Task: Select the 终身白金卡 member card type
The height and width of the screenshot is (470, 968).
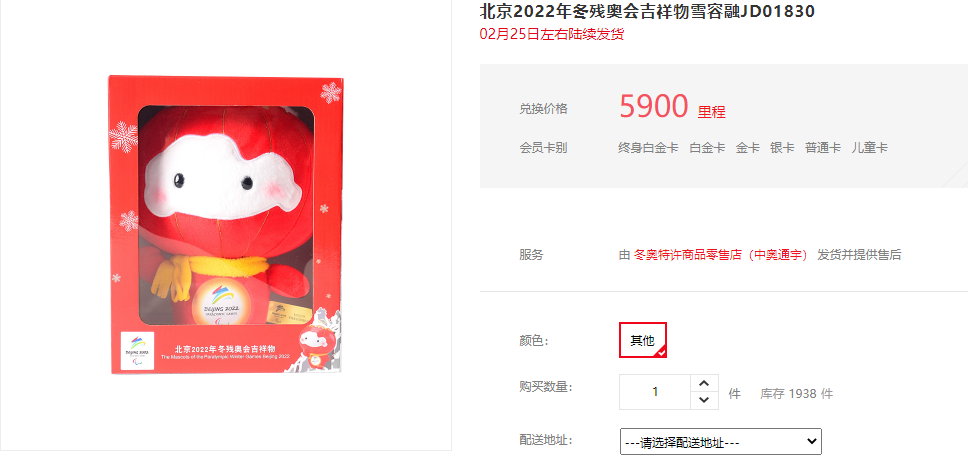Action: point(648,148)
